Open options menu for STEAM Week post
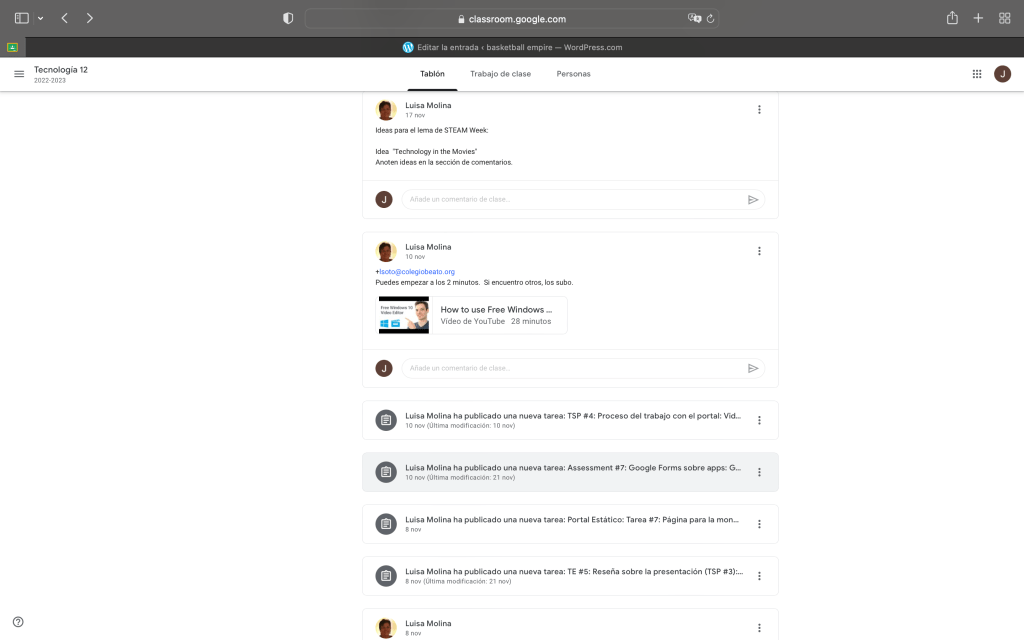This screenshot has height=640, width=1024. pos(759,110)
